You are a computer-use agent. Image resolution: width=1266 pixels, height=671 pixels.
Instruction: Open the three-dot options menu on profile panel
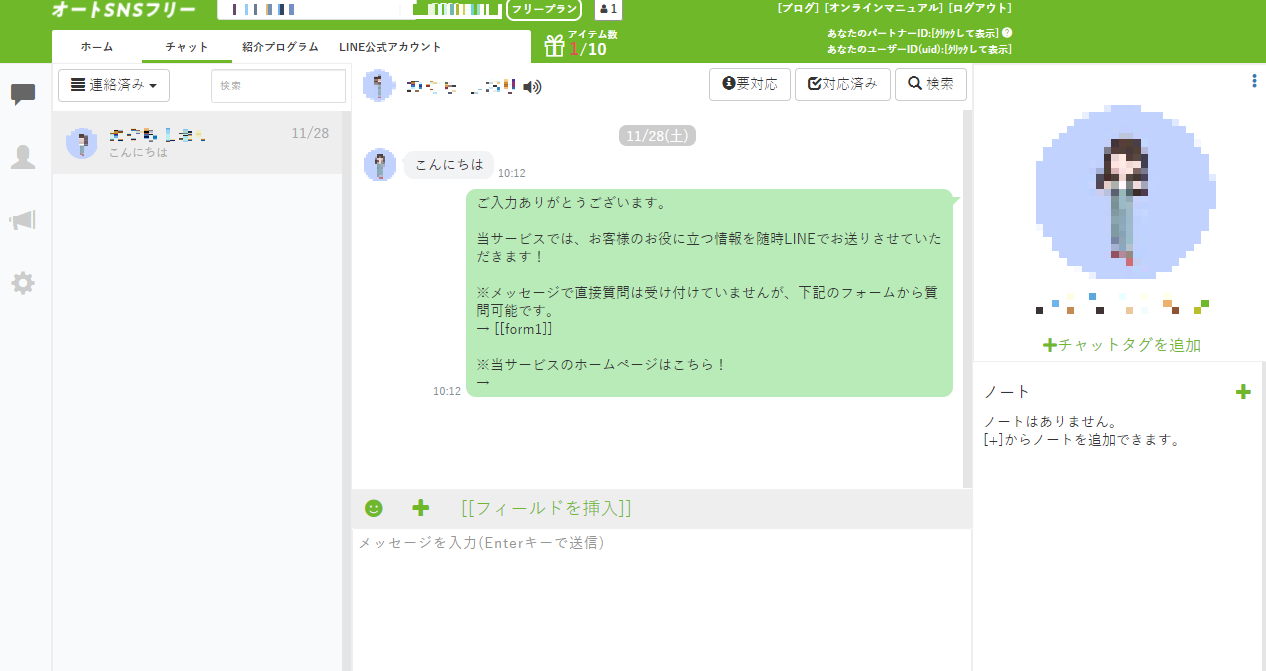1254,81
